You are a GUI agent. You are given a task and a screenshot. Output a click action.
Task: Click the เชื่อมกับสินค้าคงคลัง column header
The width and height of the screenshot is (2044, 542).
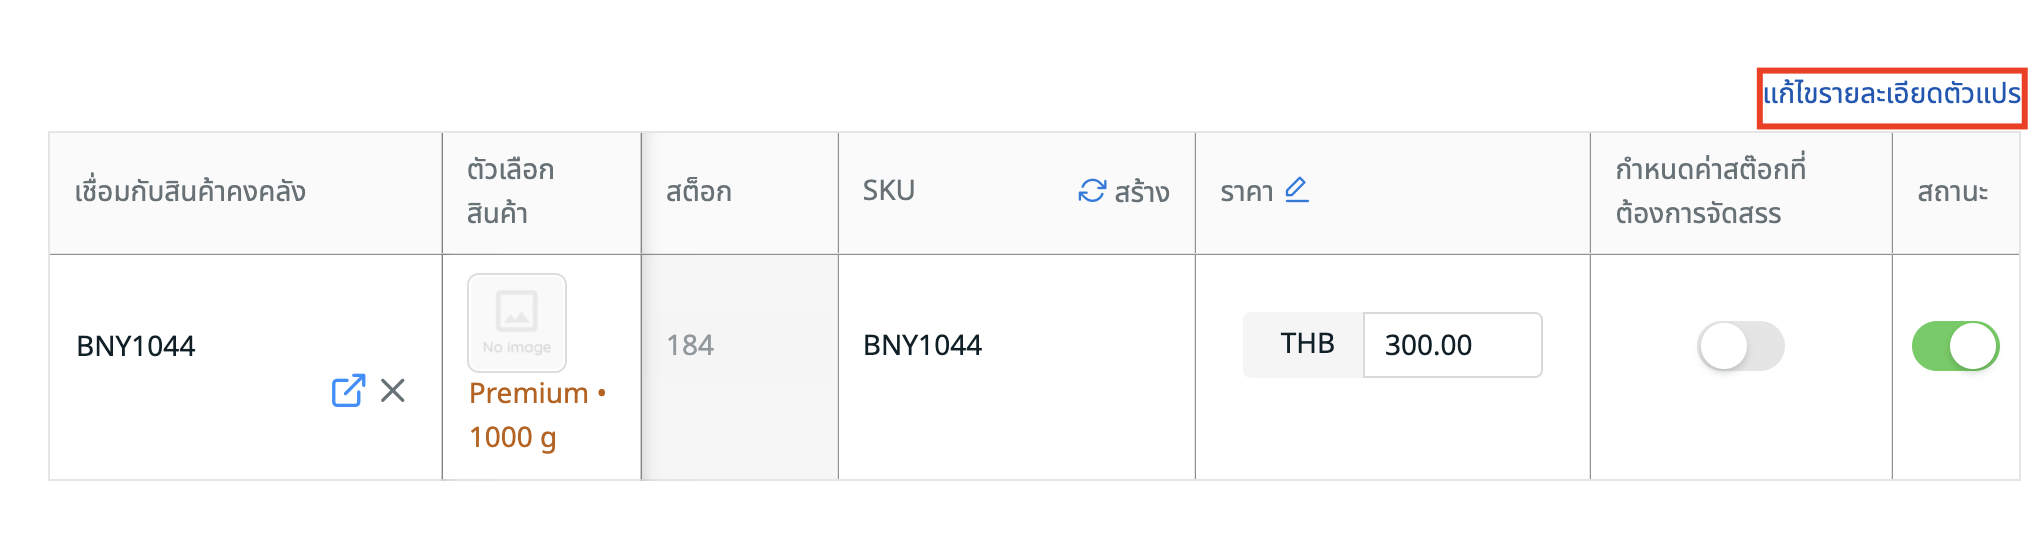tap(190, 192)
